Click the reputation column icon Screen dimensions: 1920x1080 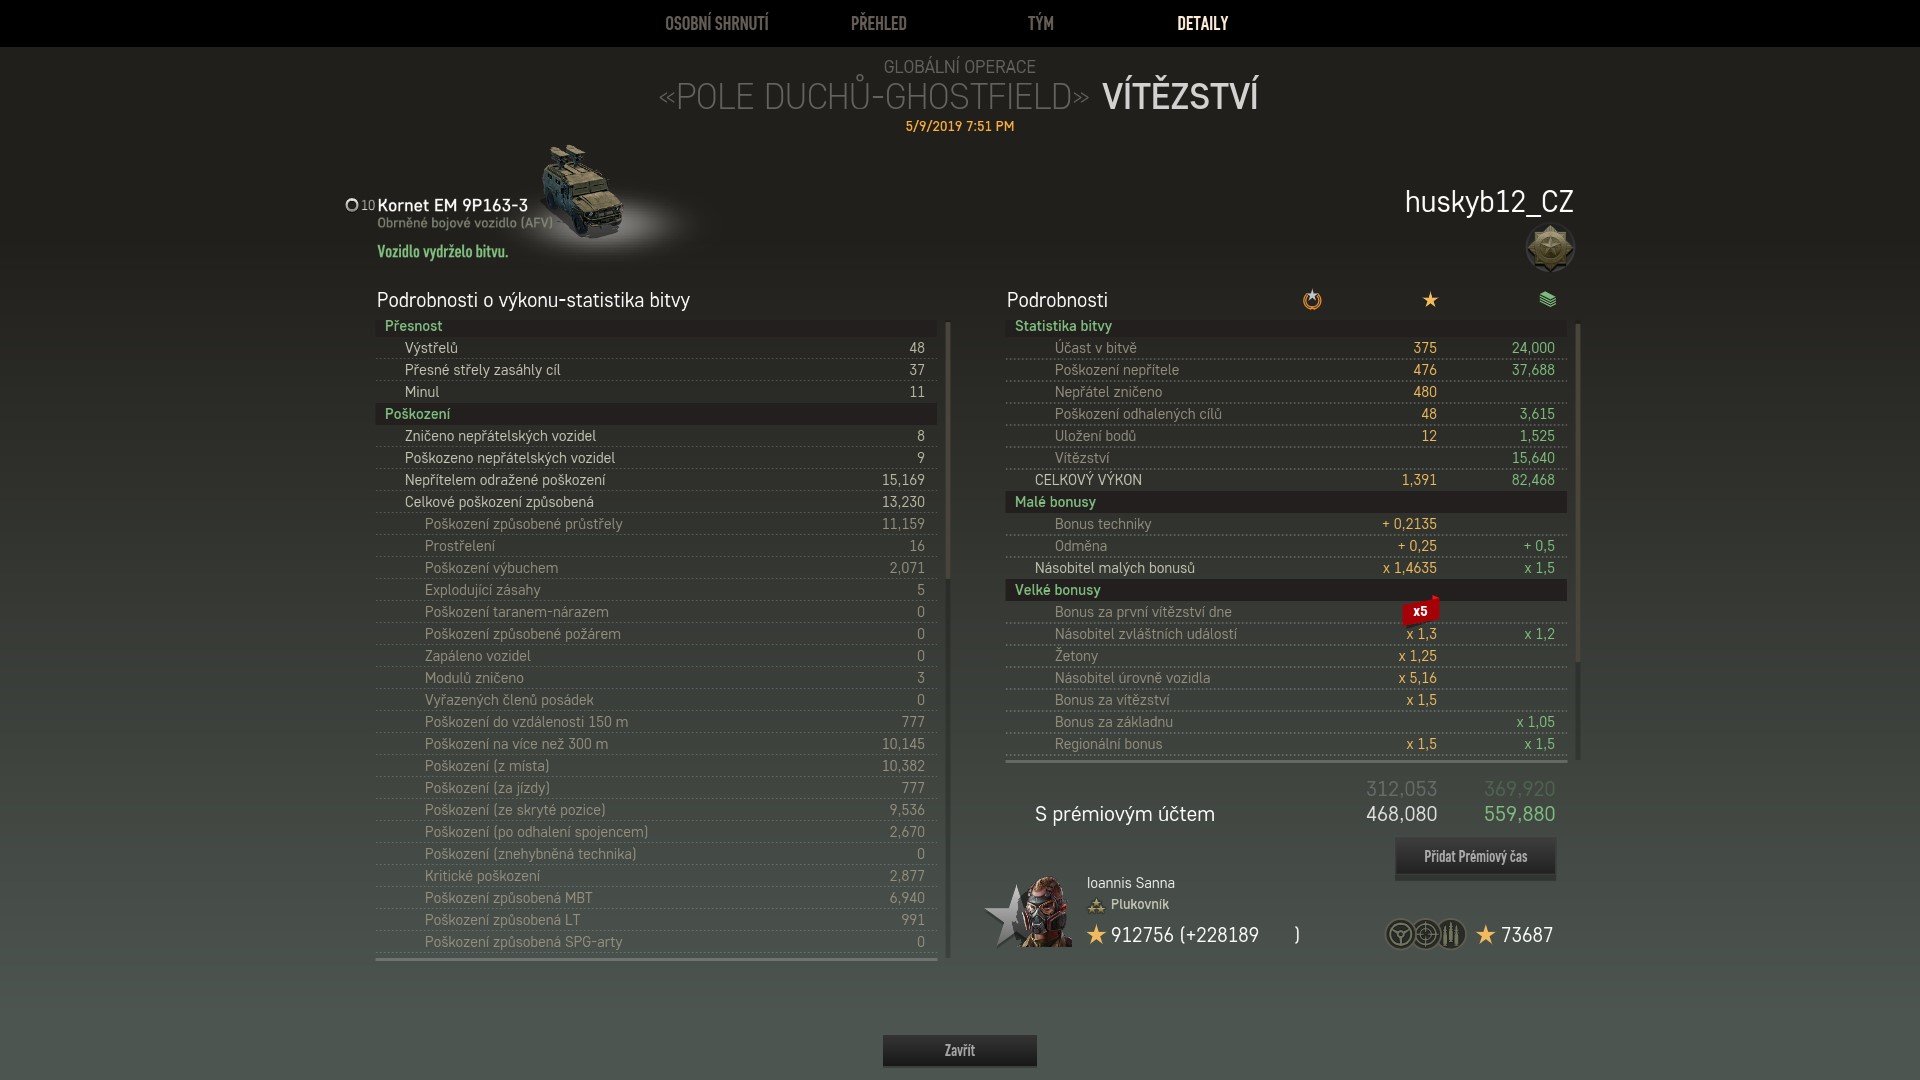(1312, 300)
